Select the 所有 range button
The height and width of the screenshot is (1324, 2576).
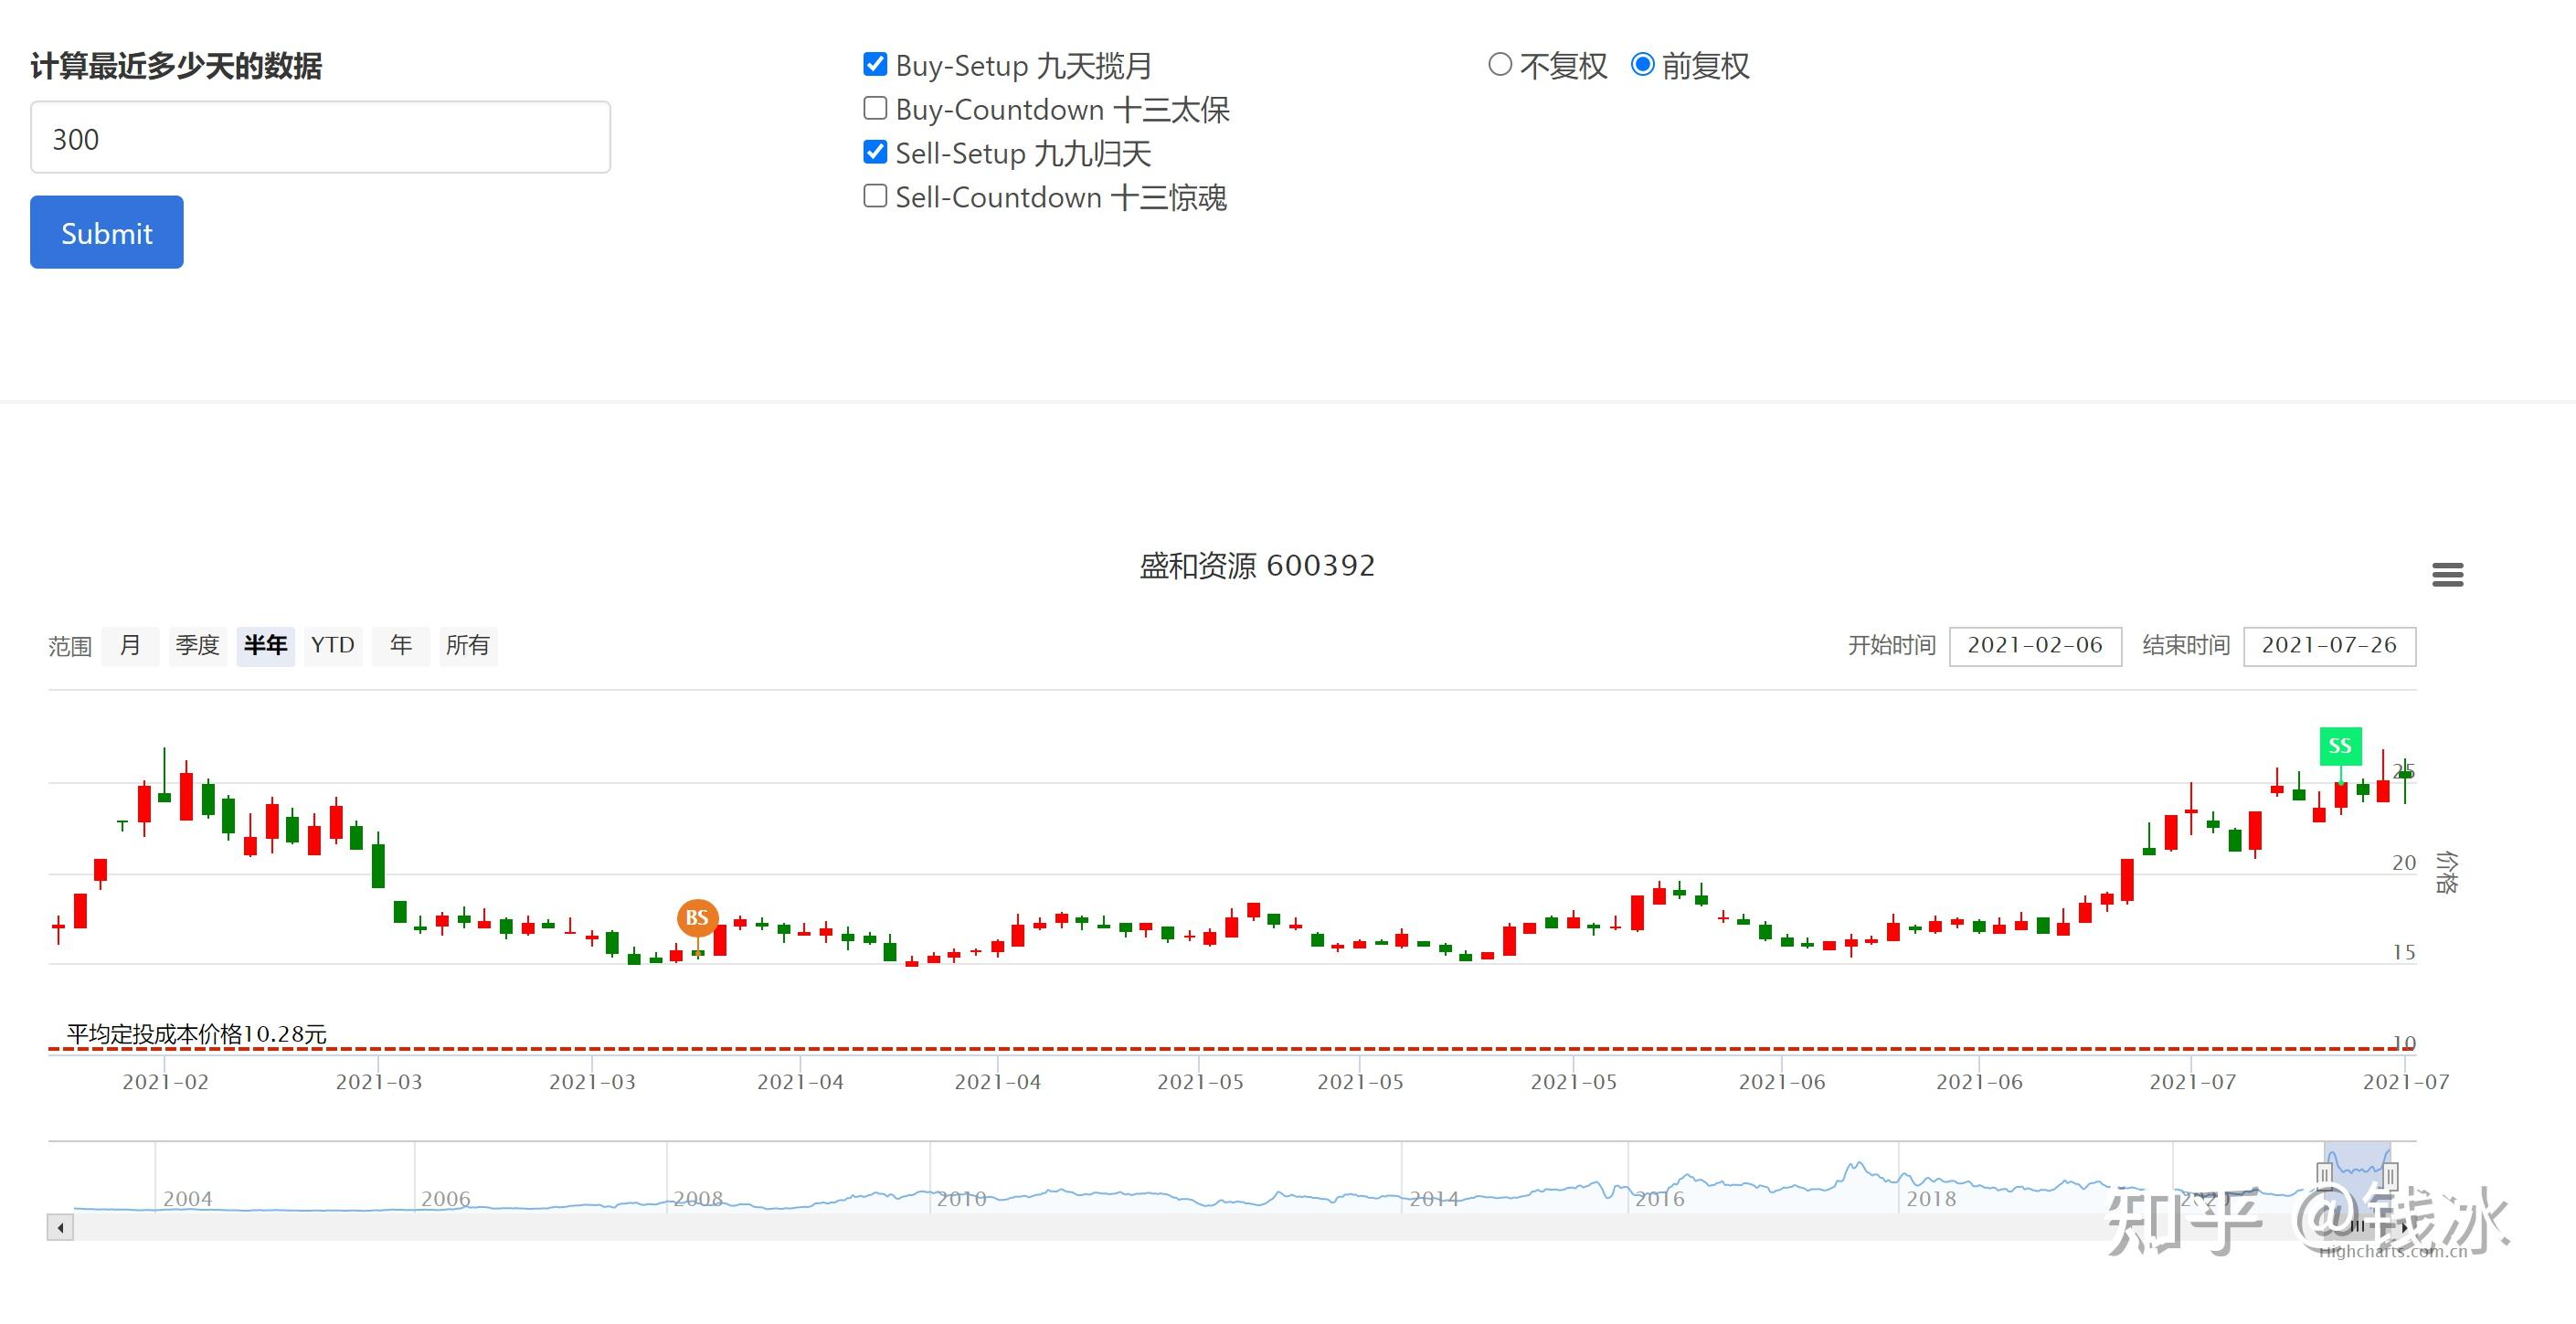click(468, 646)
